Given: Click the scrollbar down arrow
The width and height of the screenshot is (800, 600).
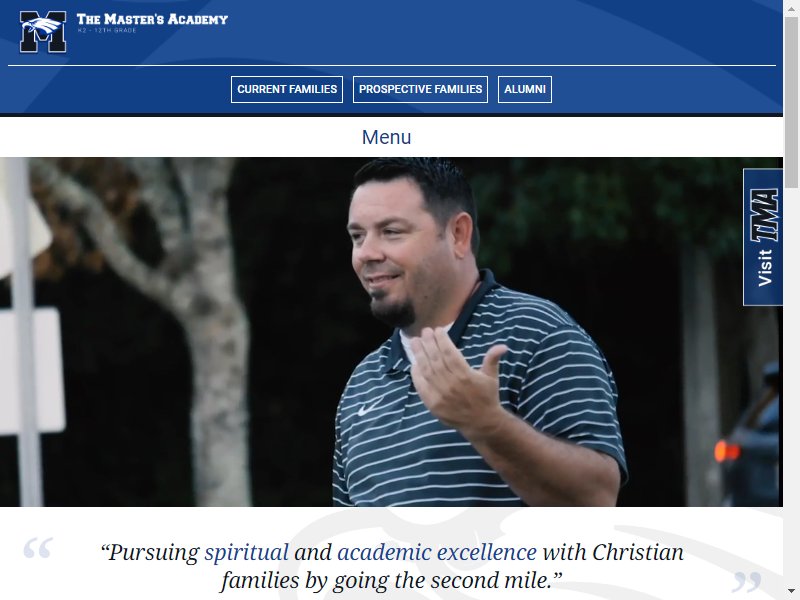Looking at the screenshot, I should pyautogui.click(x=791, y=592).
